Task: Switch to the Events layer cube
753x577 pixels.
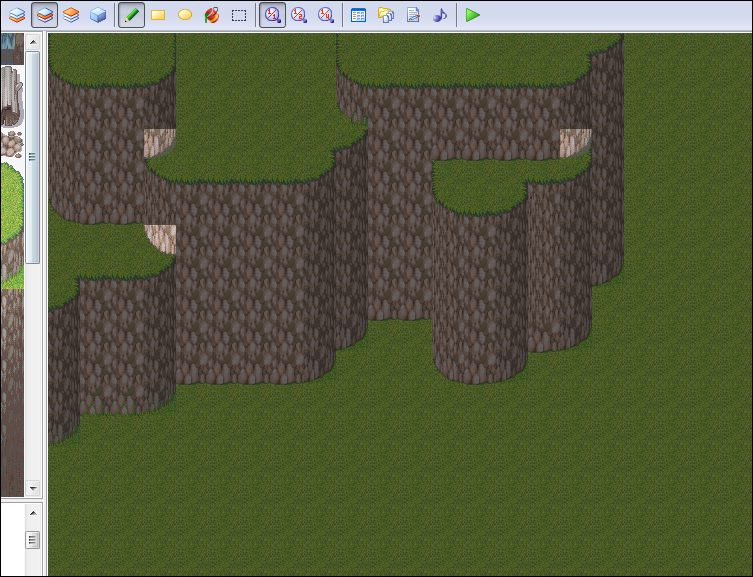Action: pyautogui.click(x=98, y=15)
